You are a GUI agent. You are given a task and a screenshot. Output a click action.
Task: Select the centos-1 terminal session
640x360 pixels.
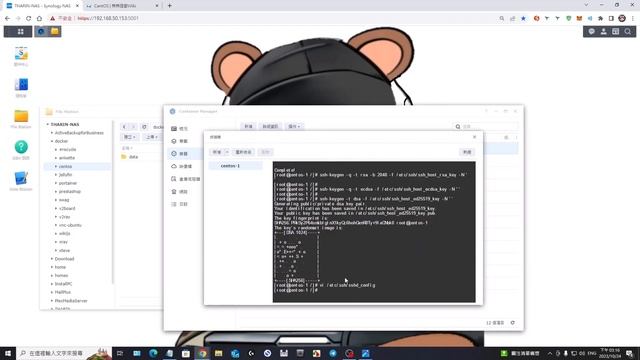pos(236,166)
